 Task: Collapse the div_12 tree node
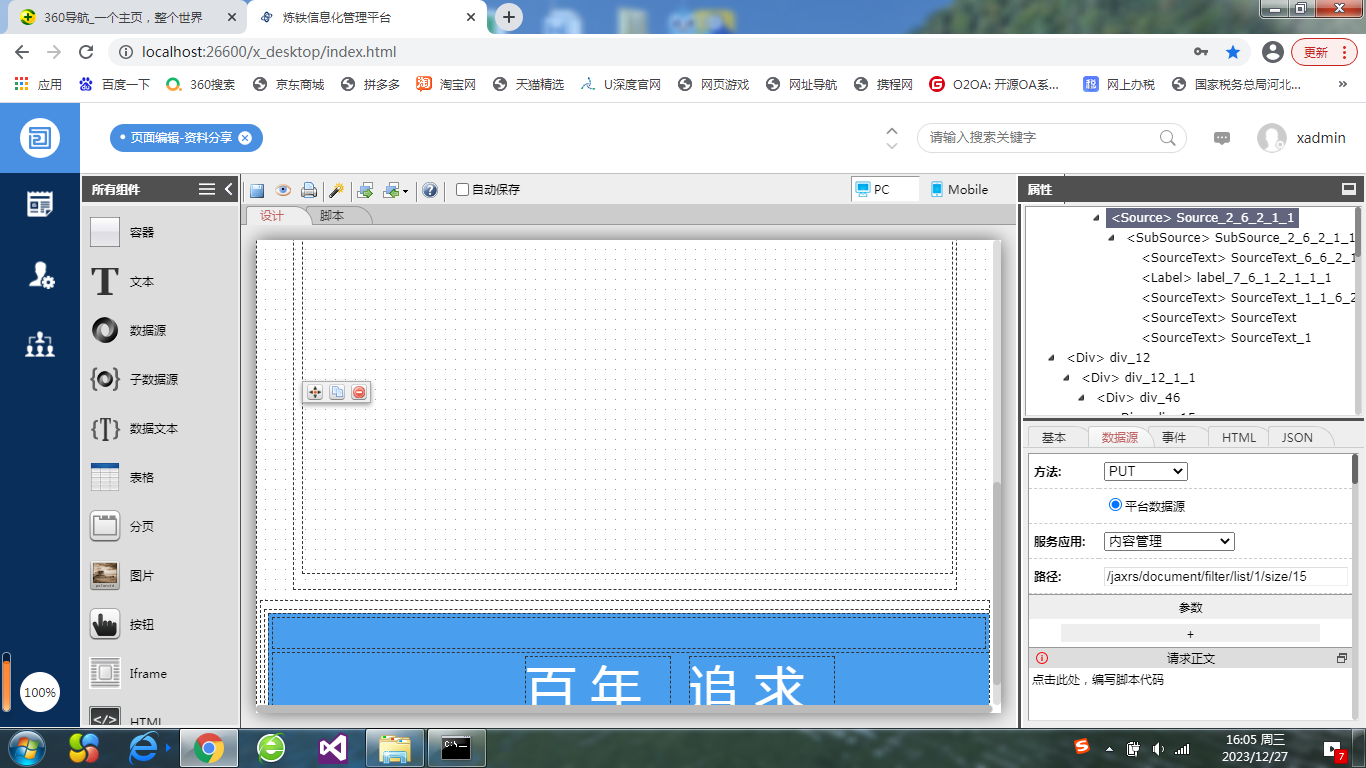tap(1052, 358)
